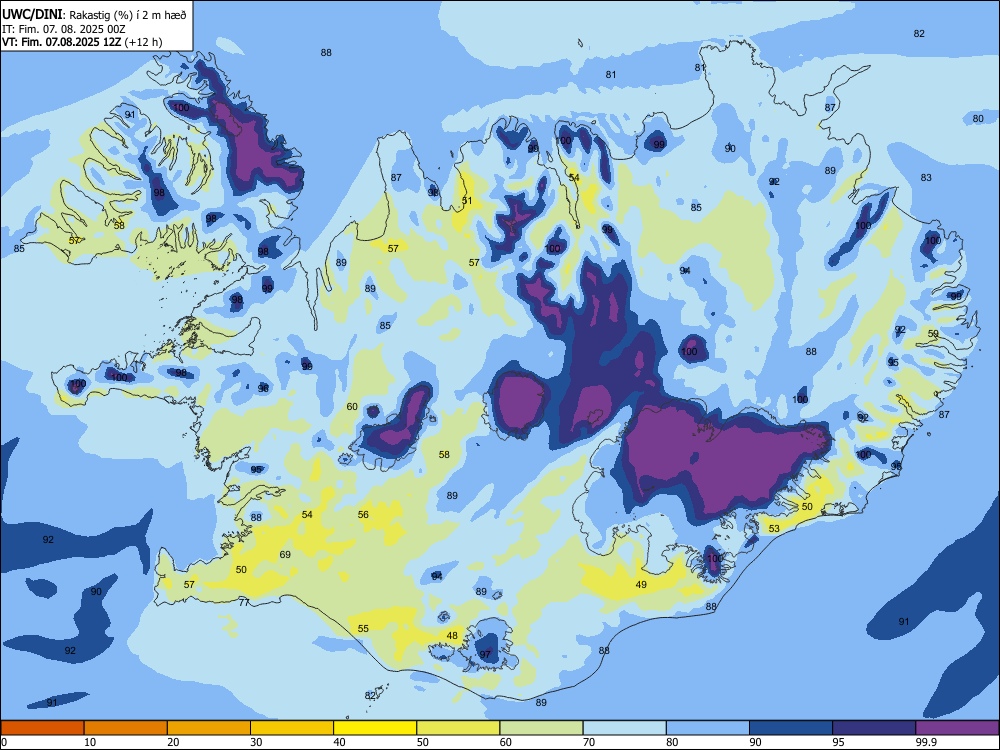
Task: Choose the 30–40 golden legend swatch
Action: point(292,728)
